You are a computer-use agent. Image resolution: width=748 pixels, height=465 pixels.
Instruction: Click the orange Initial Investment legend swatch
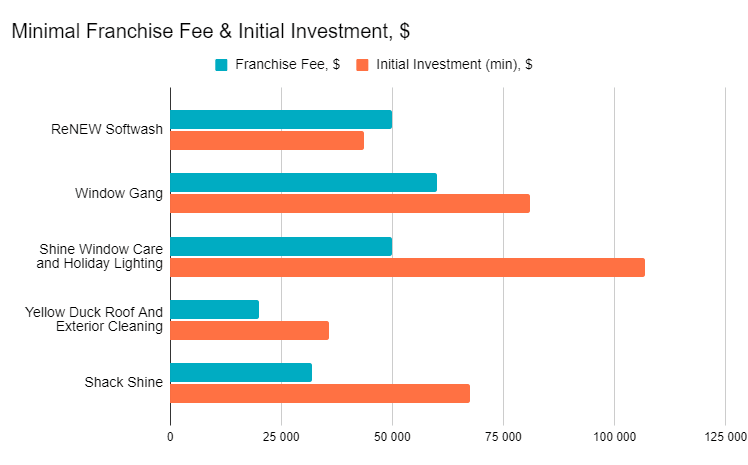coord(362,65)
